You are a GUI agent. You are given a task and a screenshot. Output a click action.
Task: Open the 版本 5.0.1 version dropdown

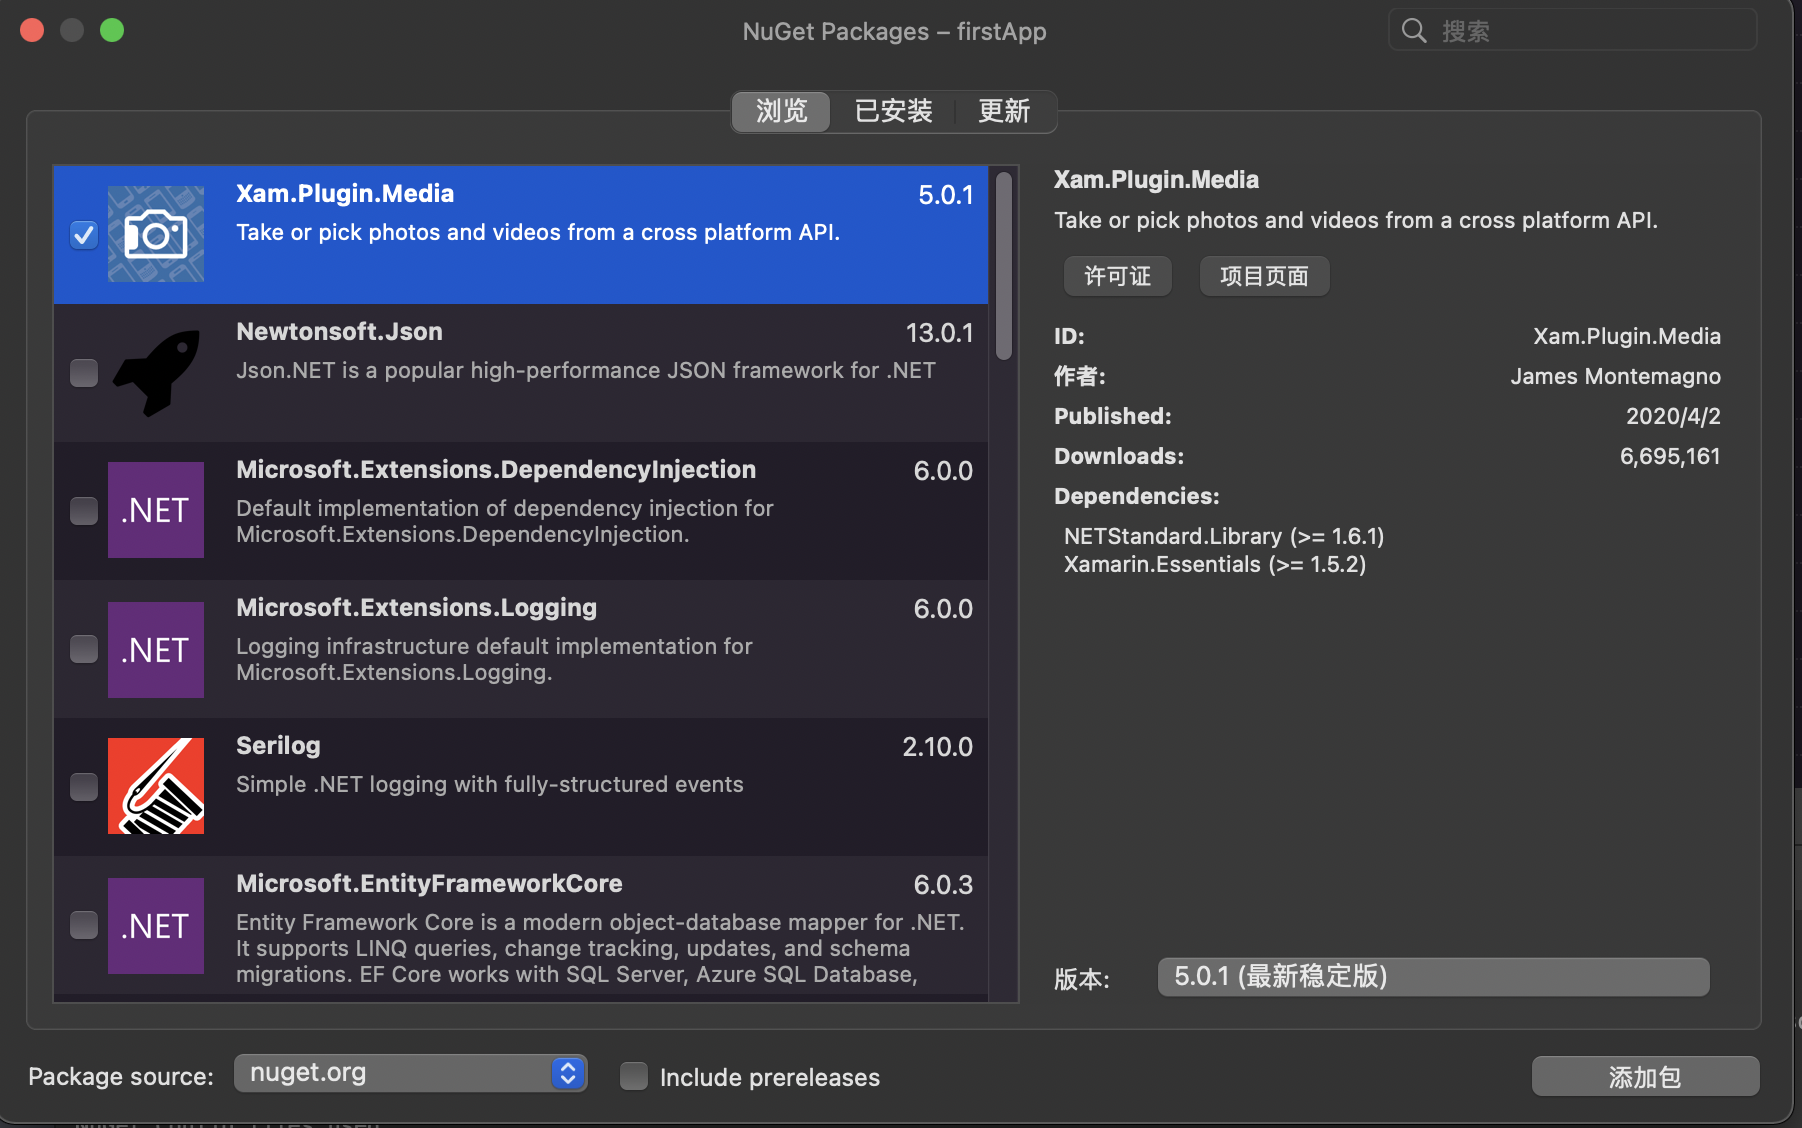point(1433,977)
